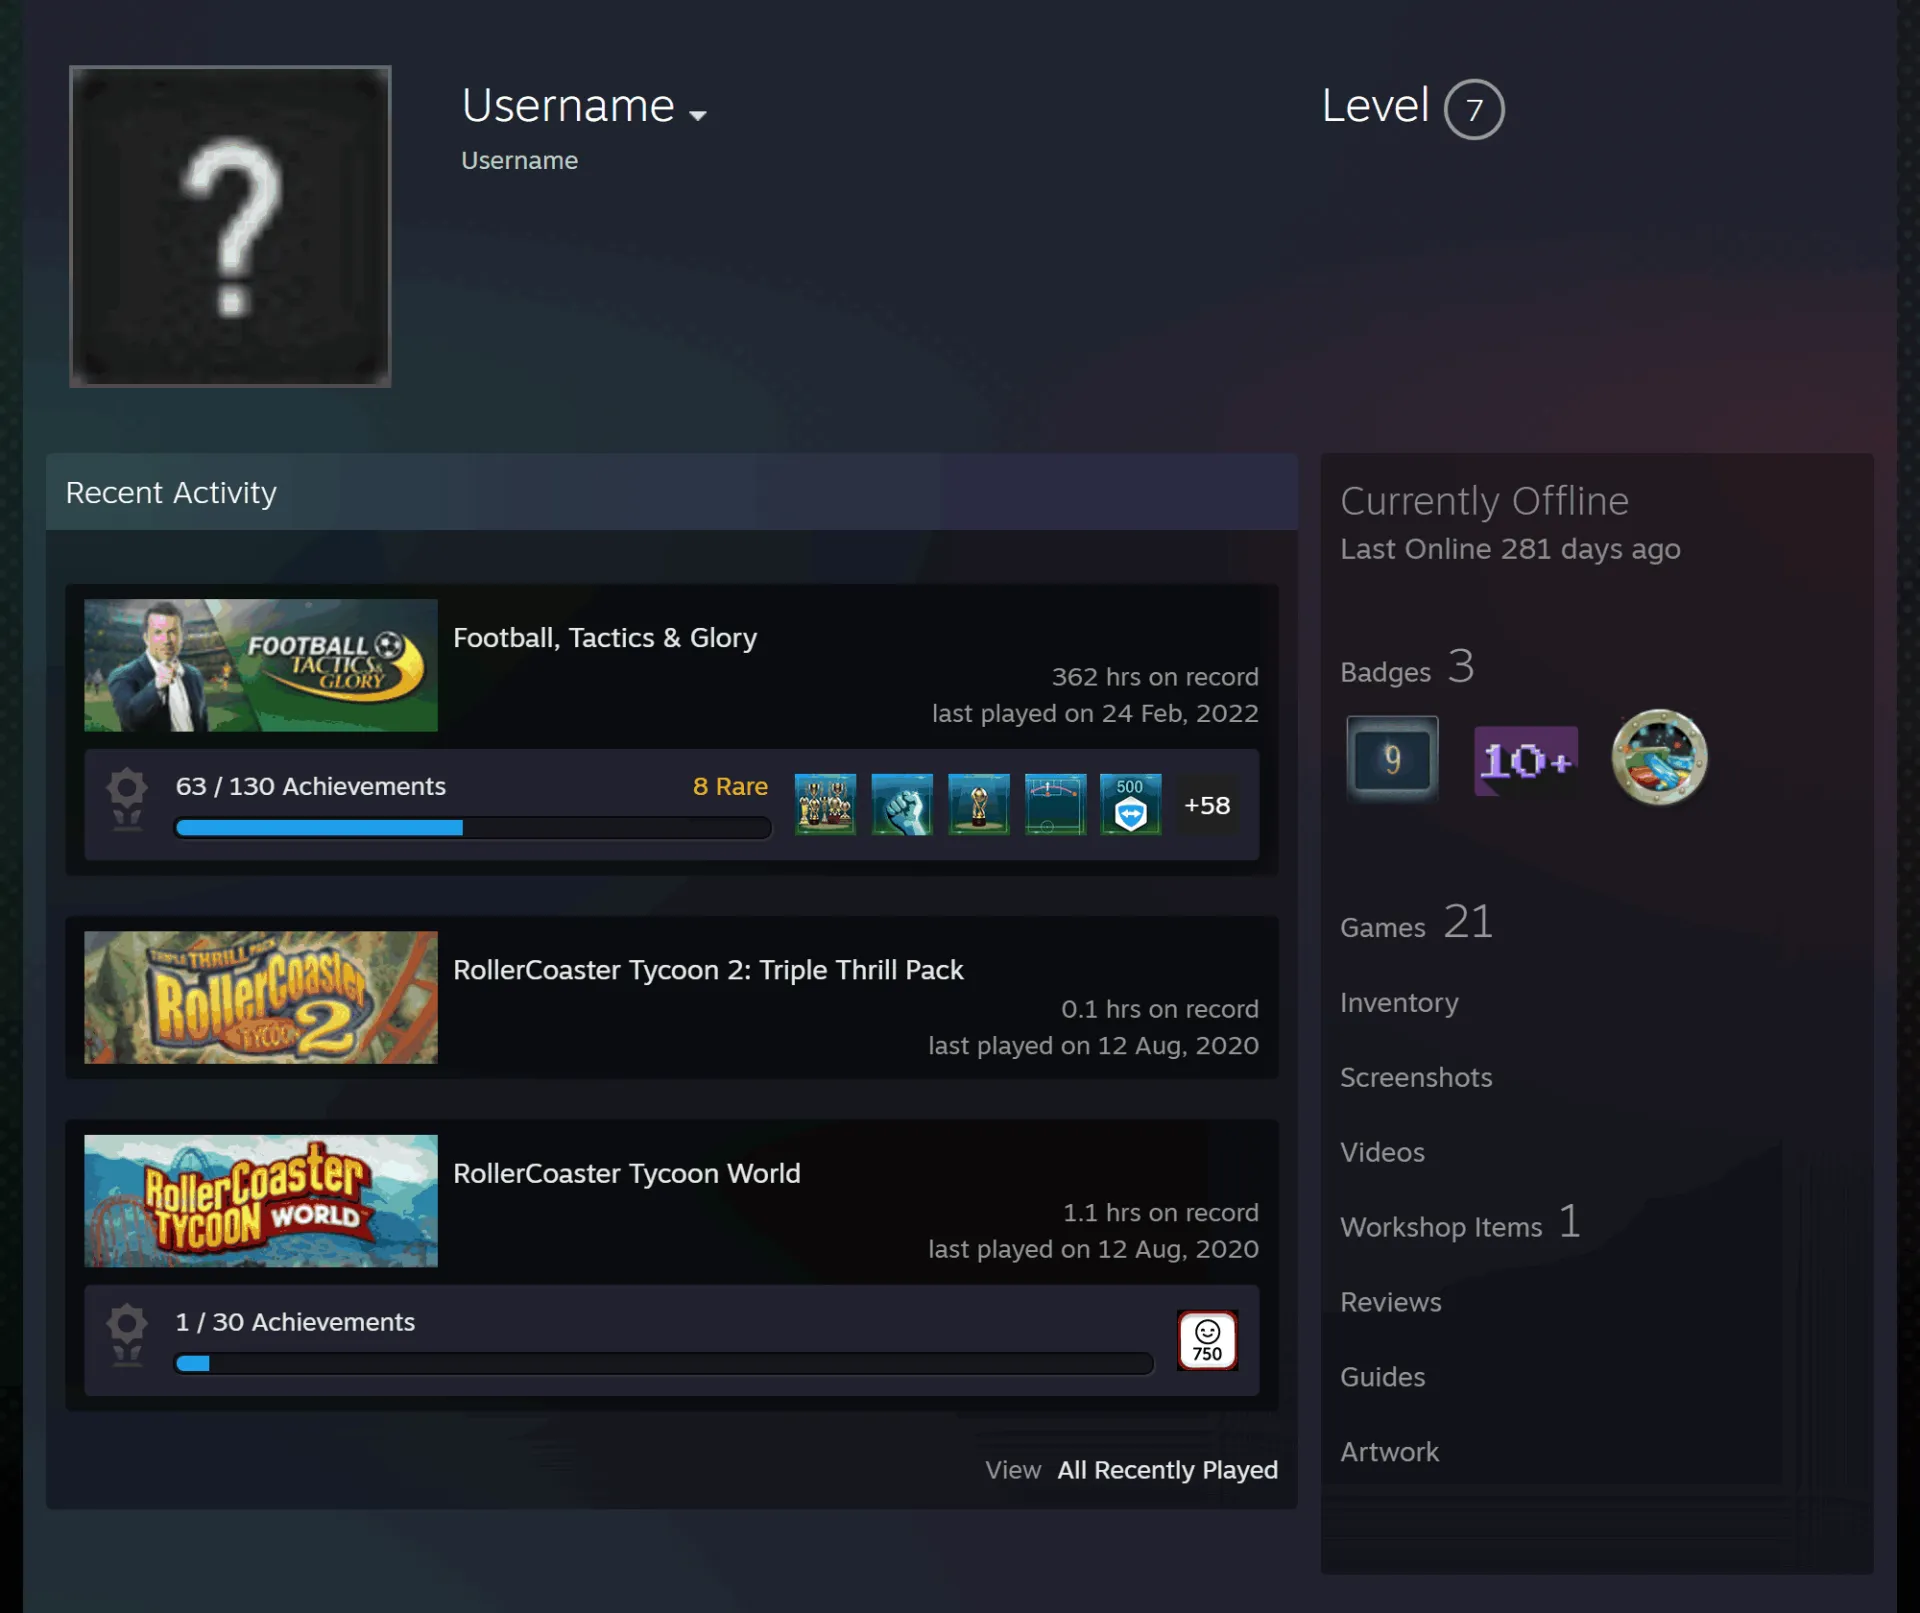Click the trophy icon beside 1 / 30 Achievements
Image resolution: width=1920 pixels, height=1613 pixels.
pyautogui.click(x=127, y=1334)
